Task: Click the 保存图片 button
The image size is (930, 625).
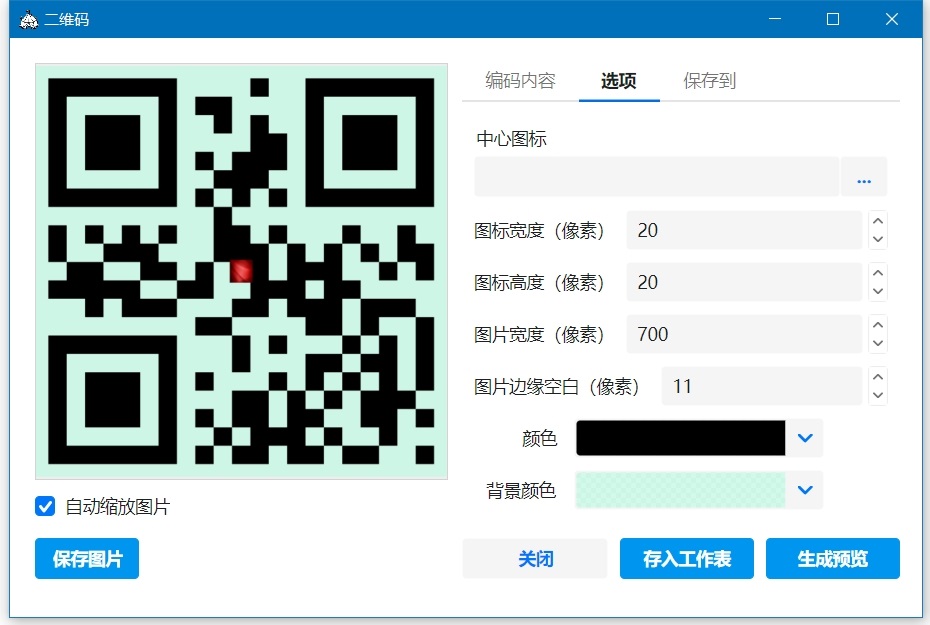Action: pos(87,559)
